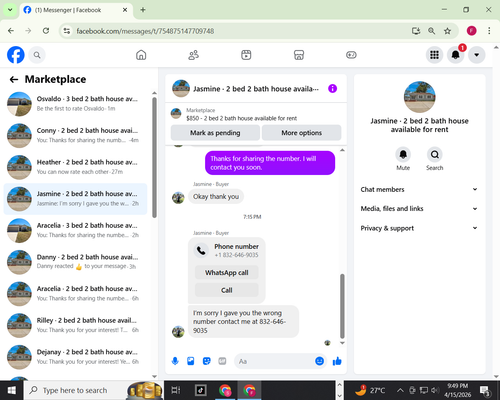
Task: Open the Marketplace storefront icon
Action: [299, 55]
